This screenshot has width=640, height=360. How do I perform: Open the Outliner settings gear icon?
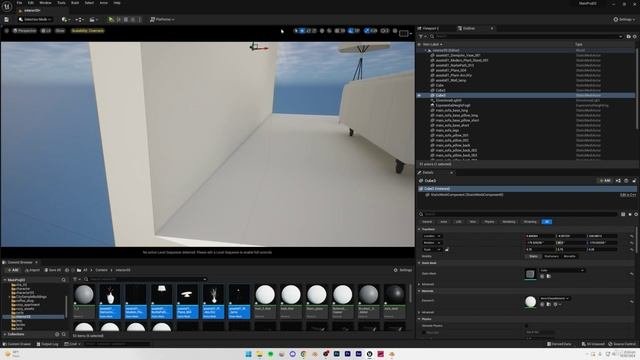pyautogui.click(x=634, y=36)
